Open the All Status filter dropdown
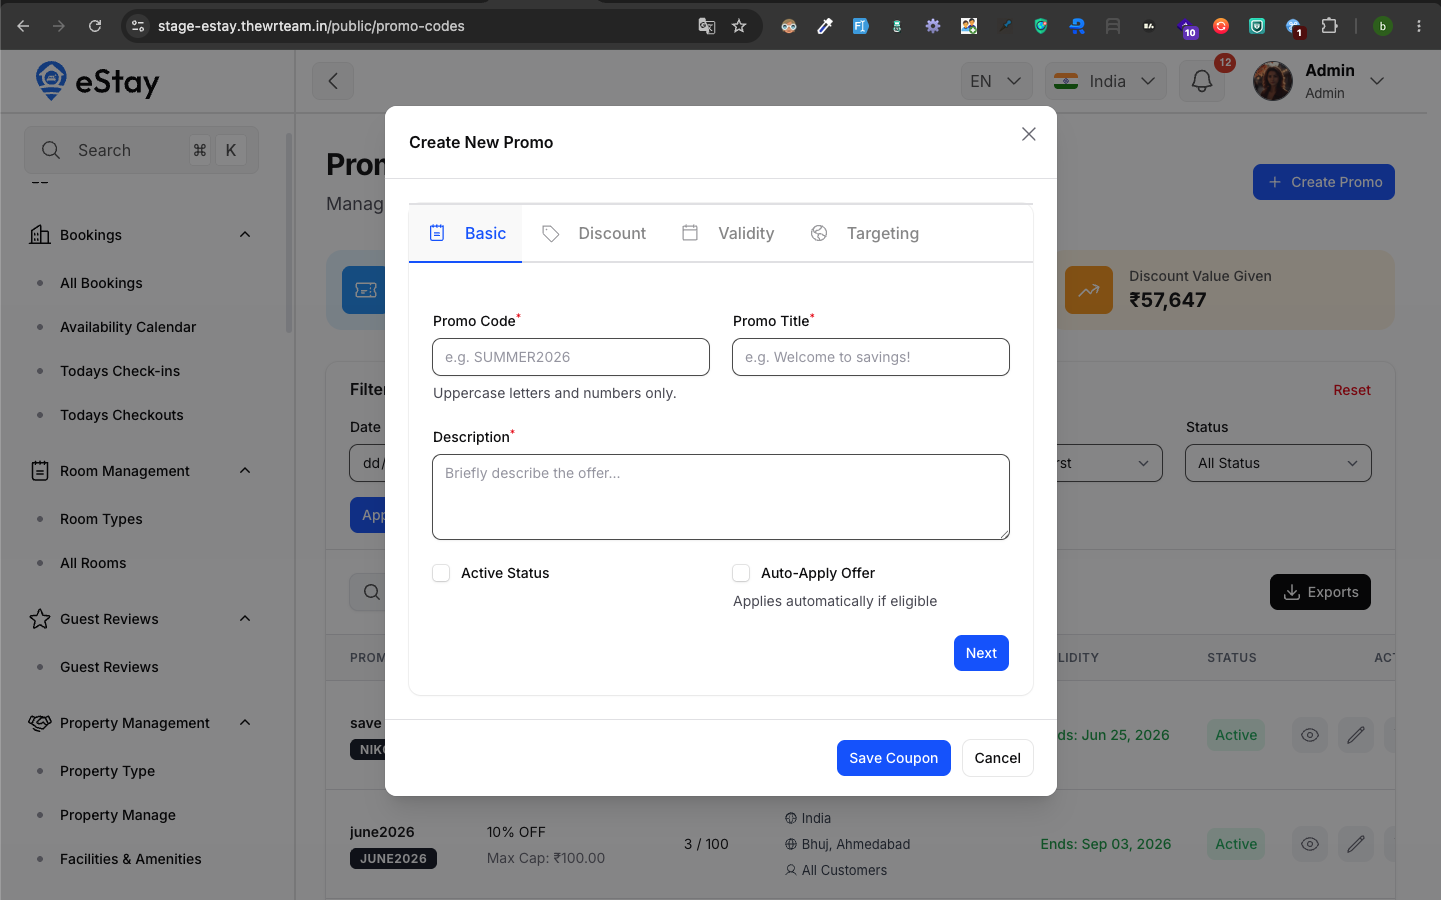 point(1278,463)
